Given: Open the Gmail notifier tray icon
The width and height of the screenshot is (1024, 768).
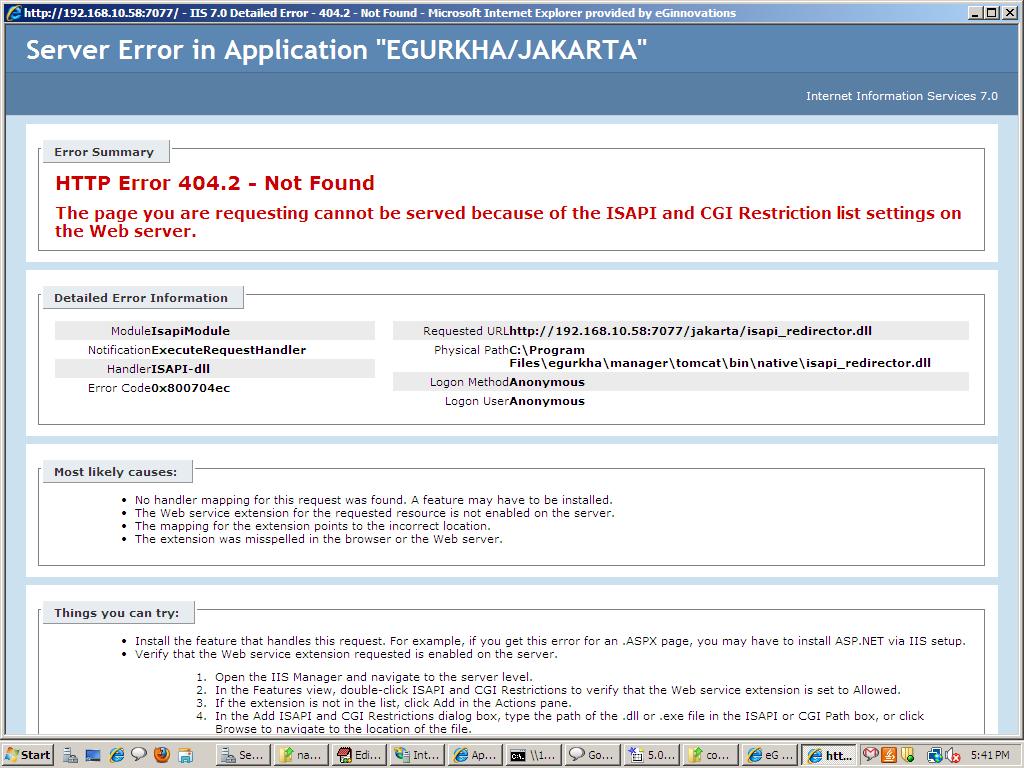Looking at the screenshot, I should 870,755.
